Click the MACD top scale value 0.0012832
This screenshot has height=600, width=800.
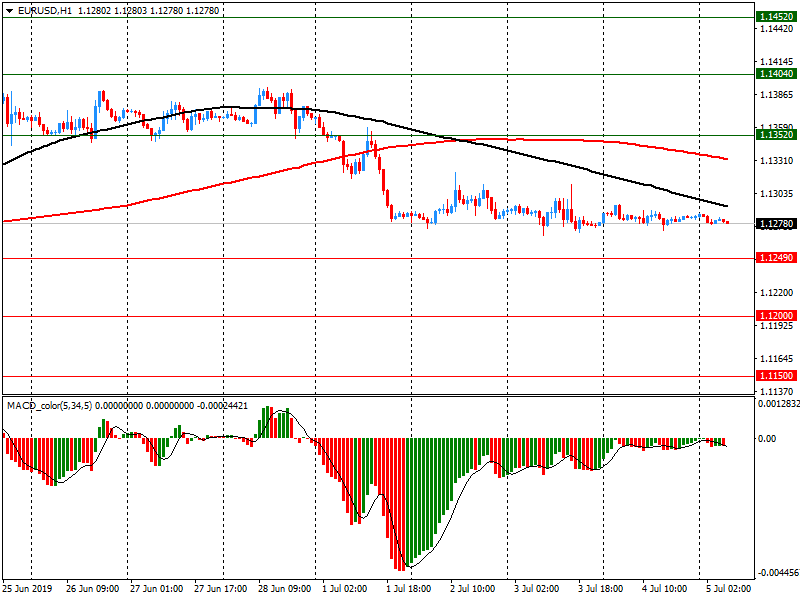click(779, 404)
